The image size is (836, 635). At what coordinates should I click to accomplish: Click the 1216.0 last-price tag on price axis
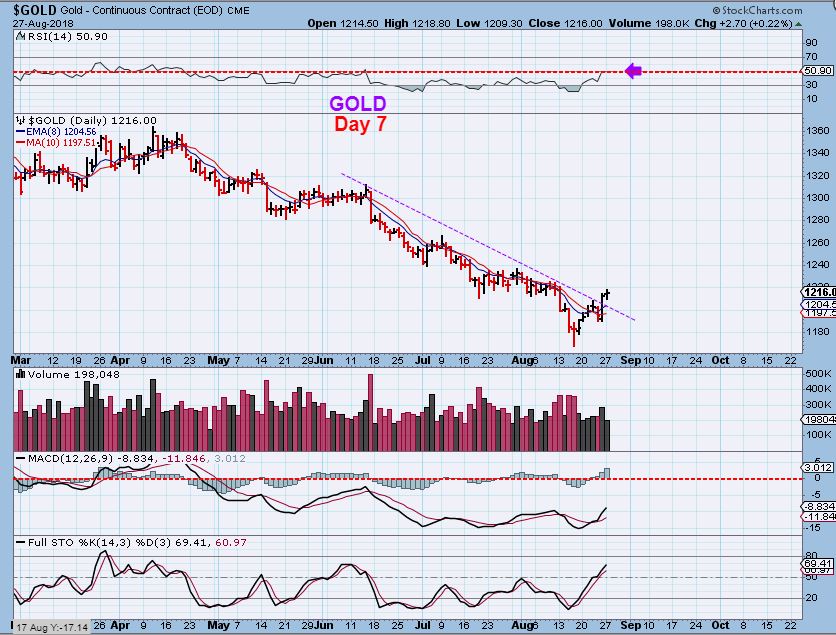point(819,292)
